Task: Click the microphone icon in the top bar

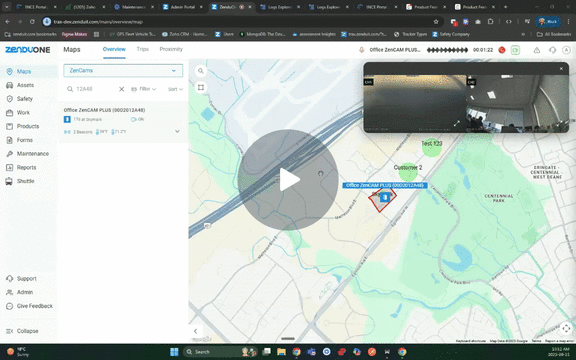Action: coord(362,50)
